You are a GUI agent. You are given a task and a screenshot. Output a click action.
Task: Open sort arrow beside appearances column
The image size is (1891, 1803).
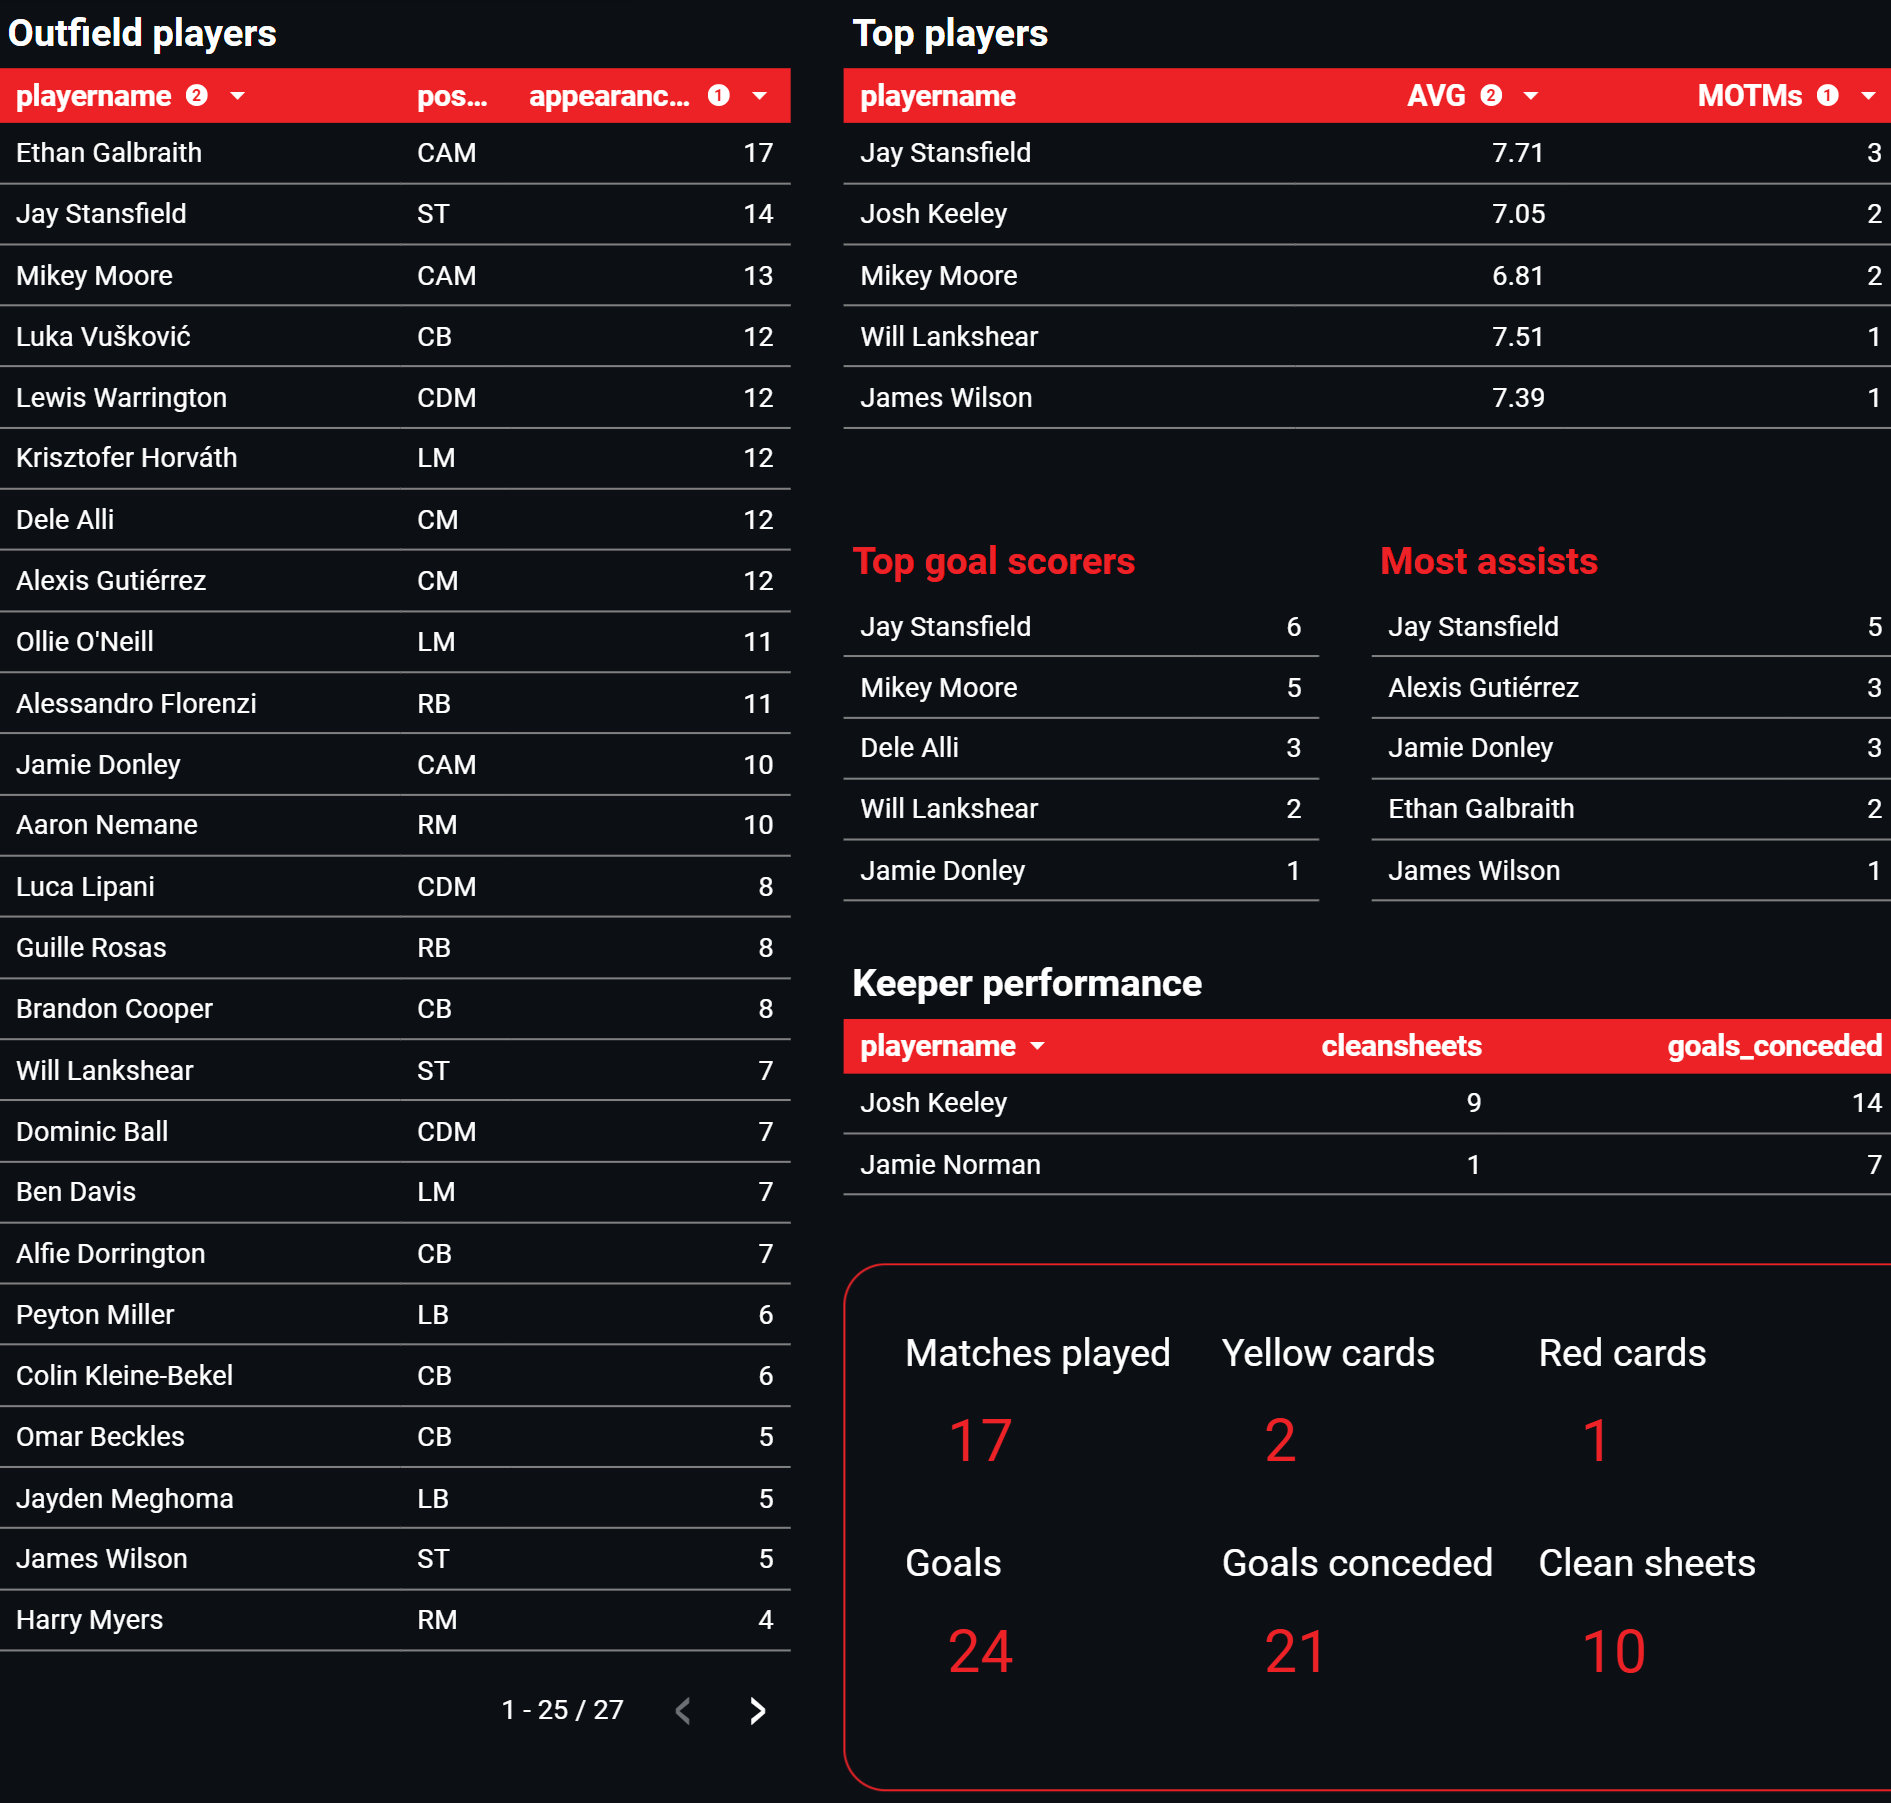[x=759, y=96]
